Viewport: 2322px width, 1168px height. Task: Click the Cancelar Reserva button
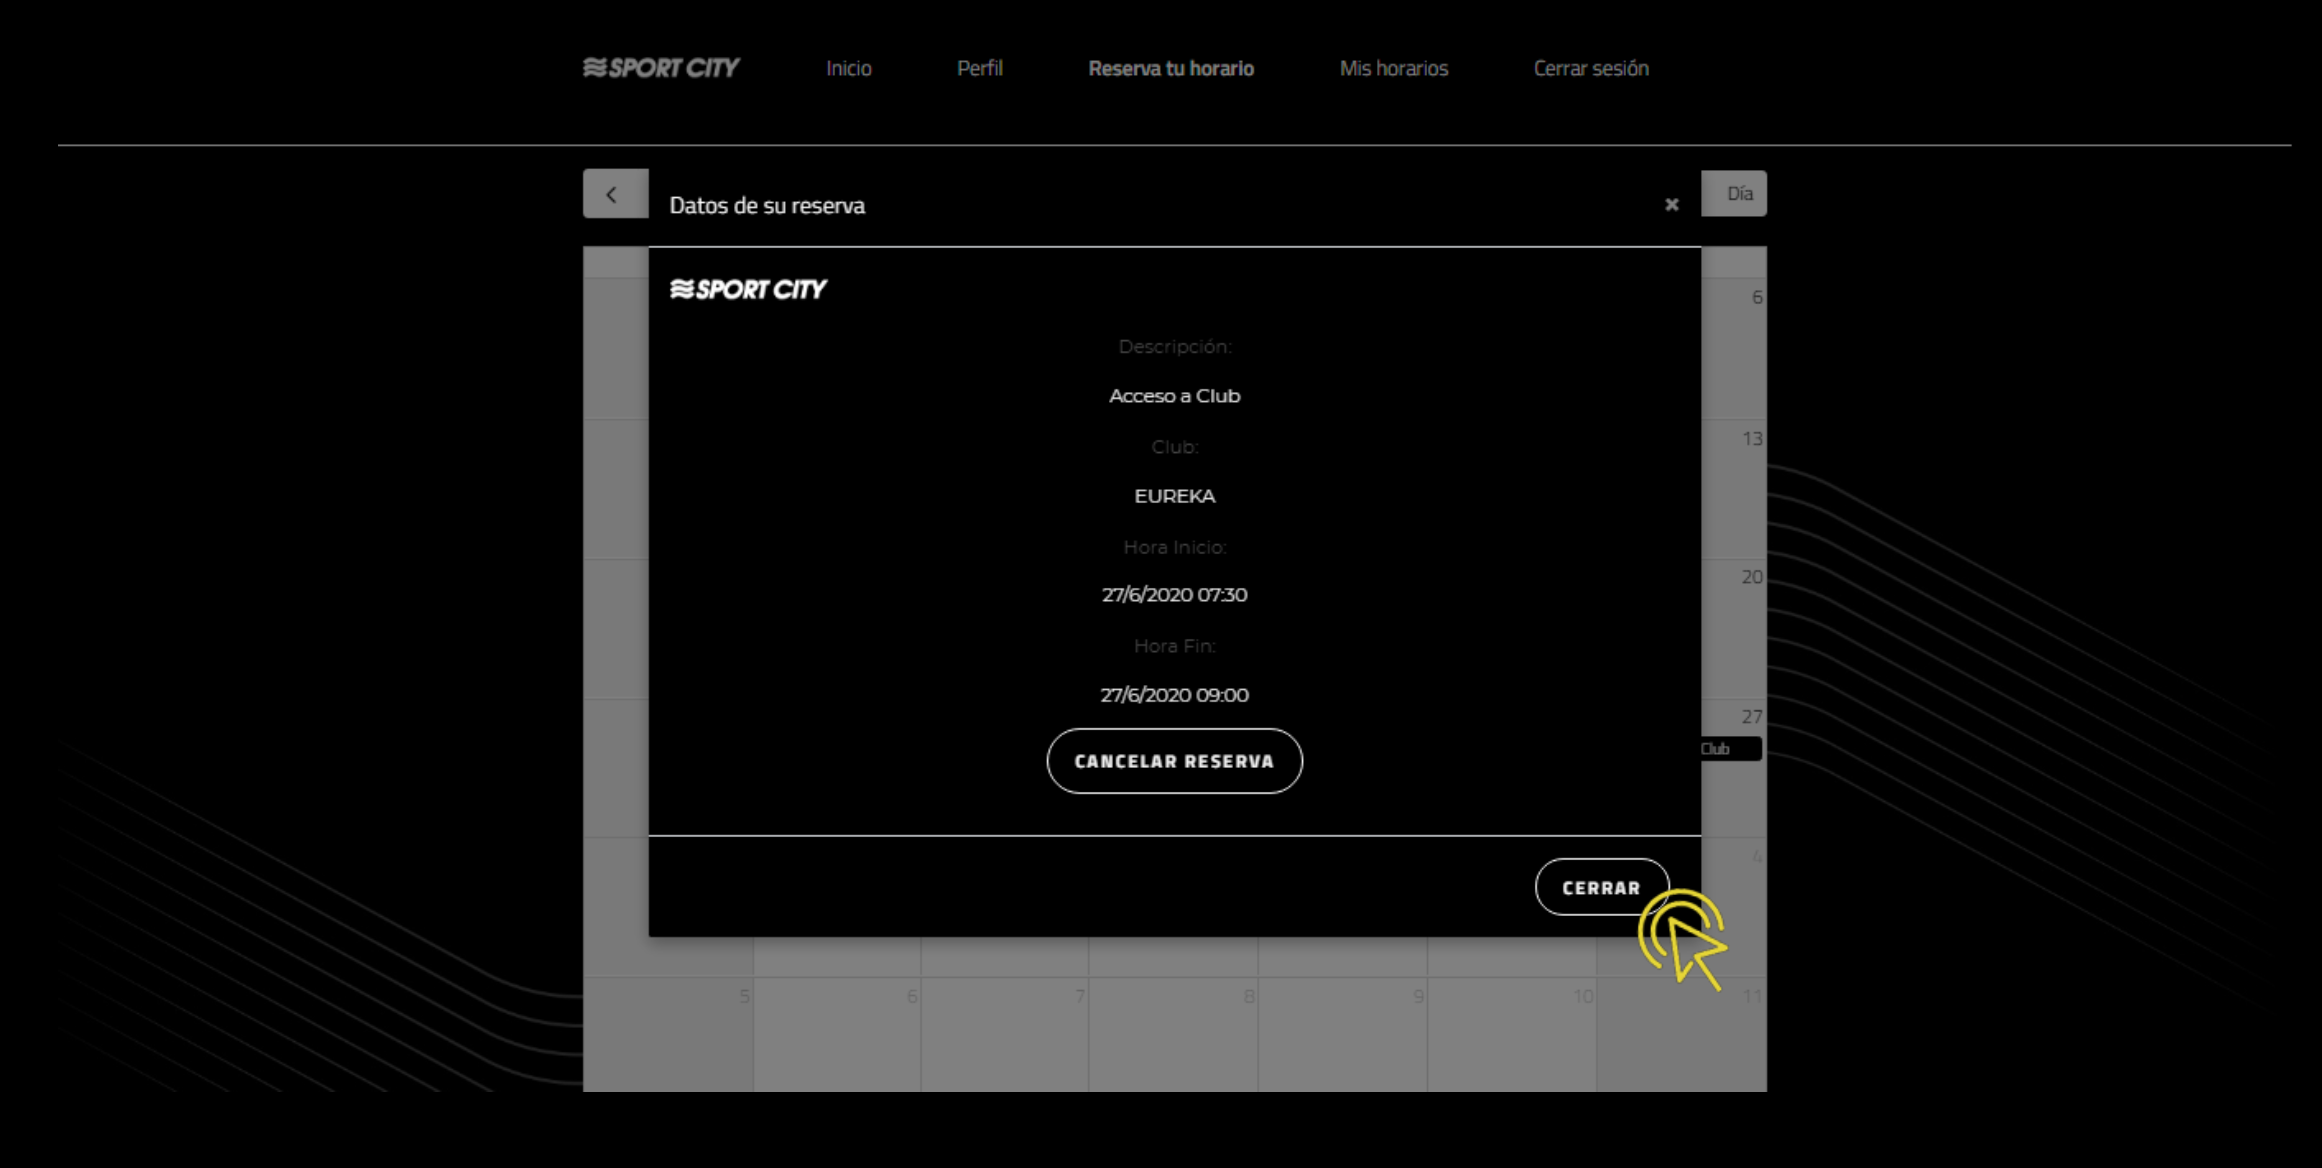(x=1174, y=761)
